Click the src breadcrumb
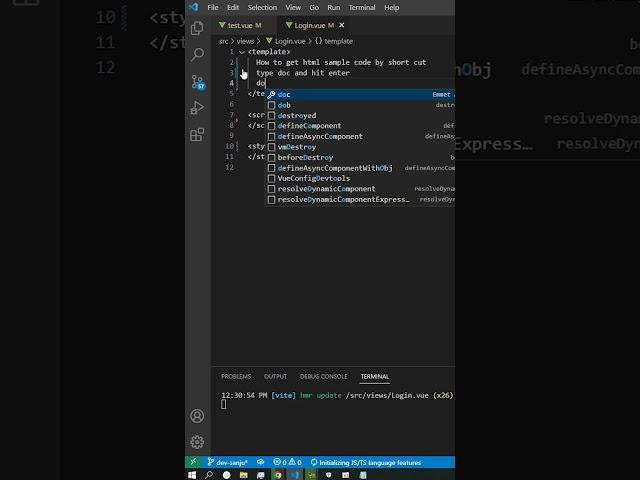The height and width of the screenshot is (480, 640). click(x=223, y=41)
